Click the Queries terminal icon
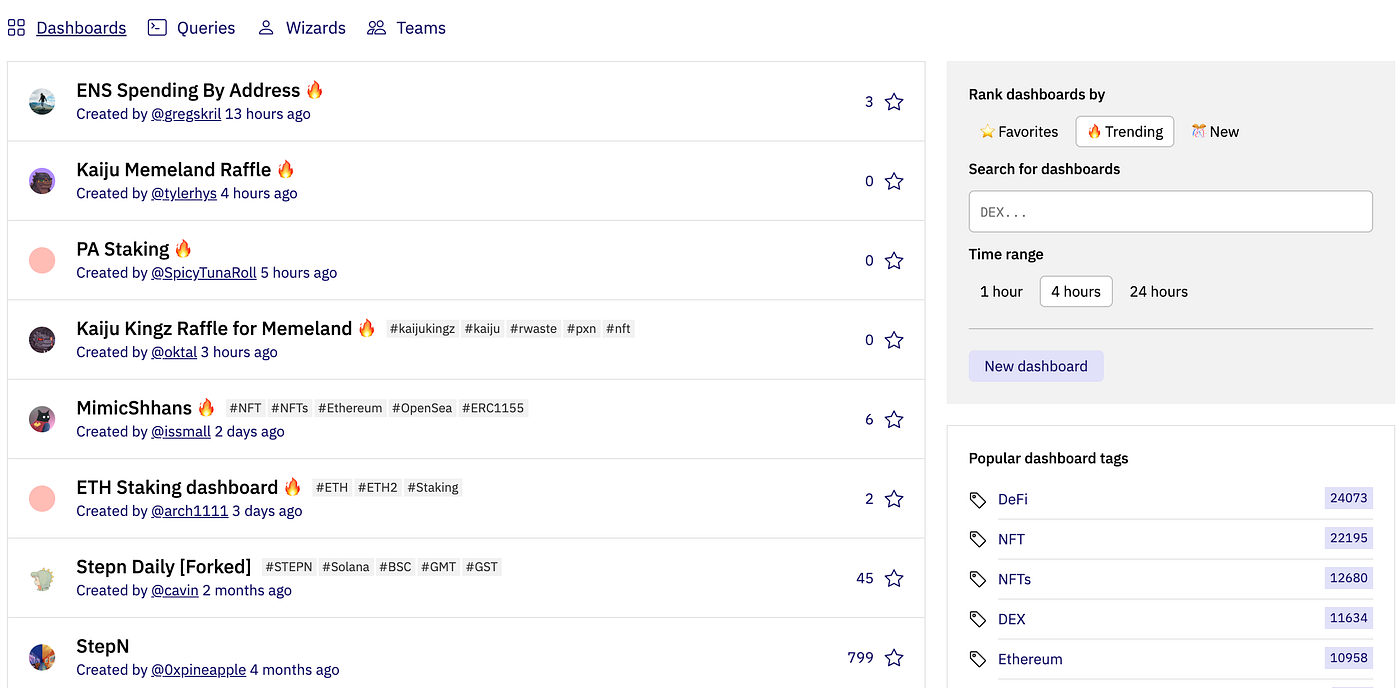Image resolution: width=1400 pixels, height=688 pixels. click(x=156, y=28)
